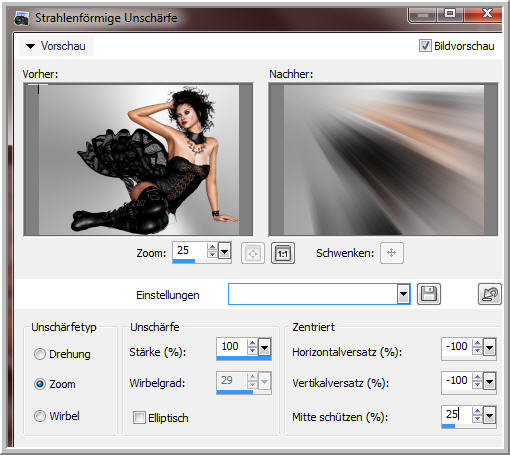Toggle the Bildvorschau checkbox

coord(425,46)
